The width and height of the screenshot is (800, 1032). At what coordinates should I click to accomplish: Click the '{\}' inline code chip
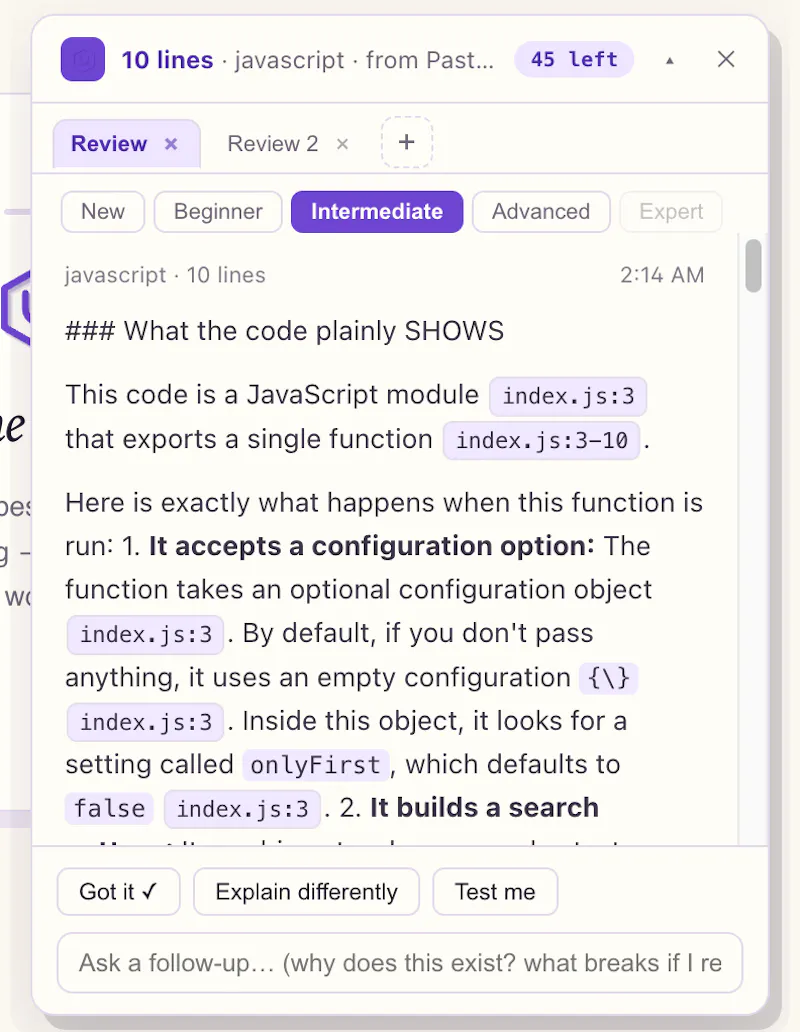pyautogui.click(x=609, y=678)
